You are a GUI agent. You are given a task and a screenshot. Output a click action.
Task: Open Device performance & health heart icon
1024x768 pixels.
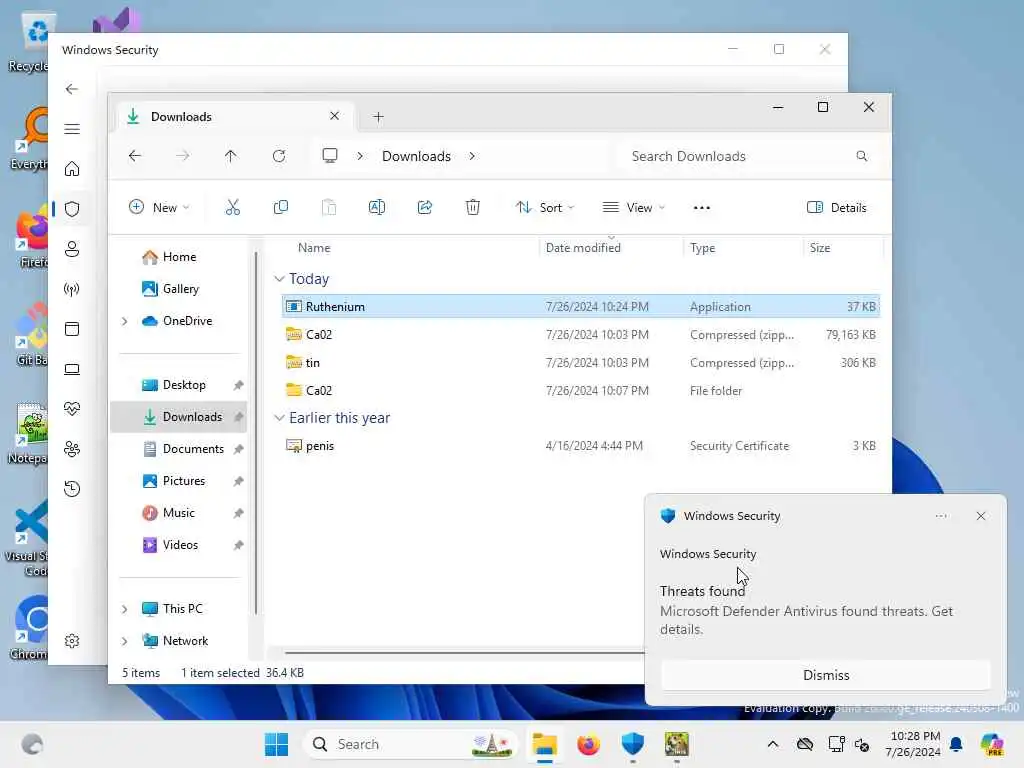click(x=72, y=409)
